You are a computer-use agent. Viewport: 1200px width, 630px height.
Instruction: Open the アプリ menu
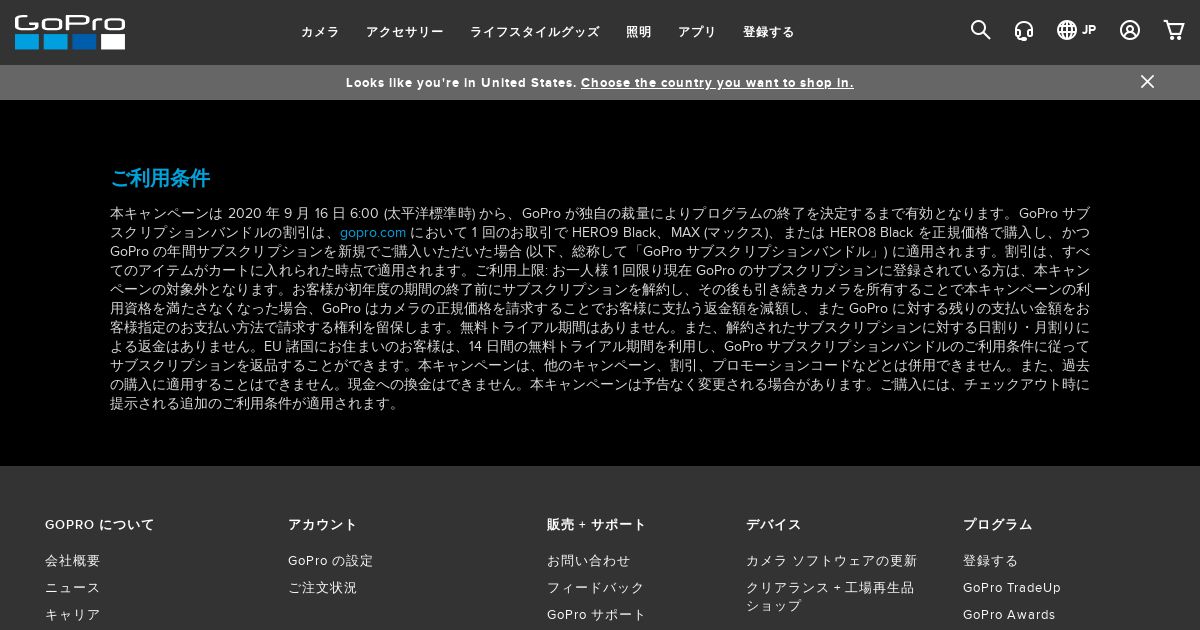[697, 32]
